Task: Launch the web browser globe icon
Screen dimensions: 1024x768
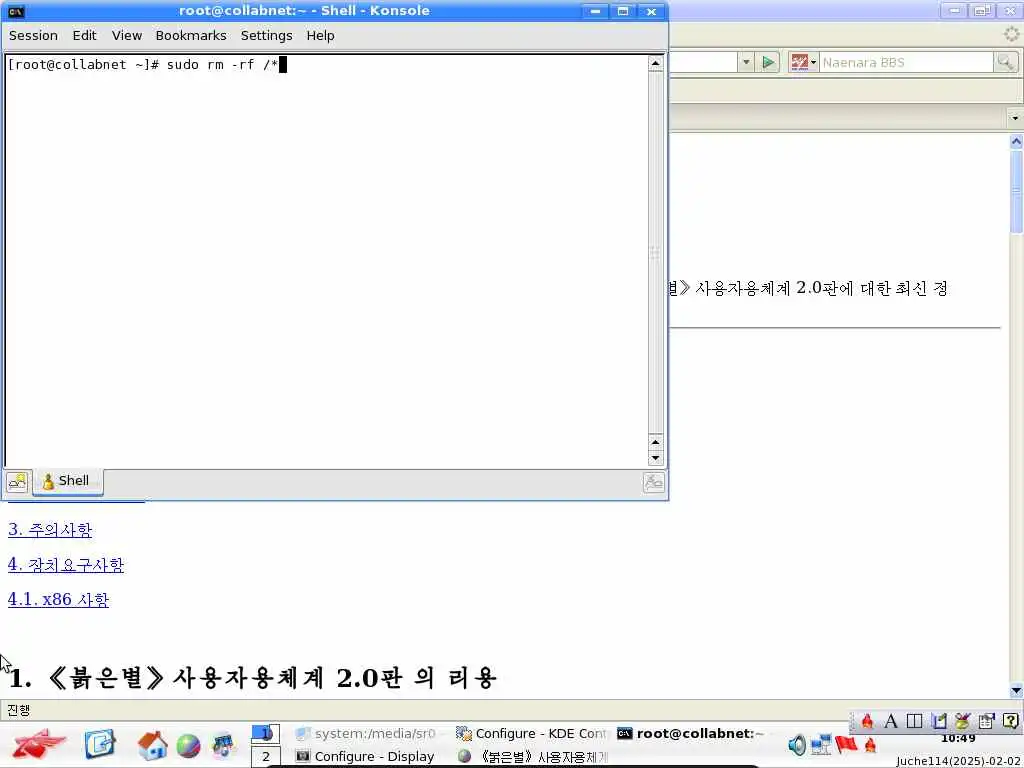Action: 188,746
